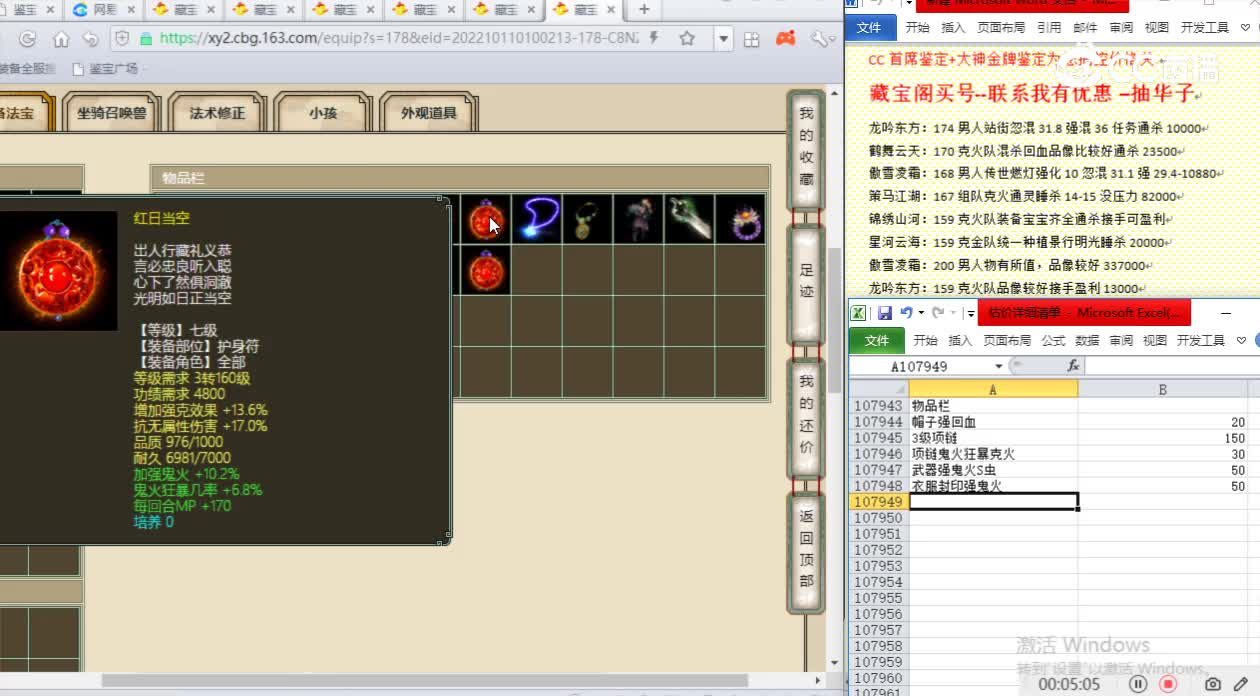This screenshot has width=1260, height=696.
Task: Open Word 开发工具 ribbon tab
Action: (x=1205, y=28)
